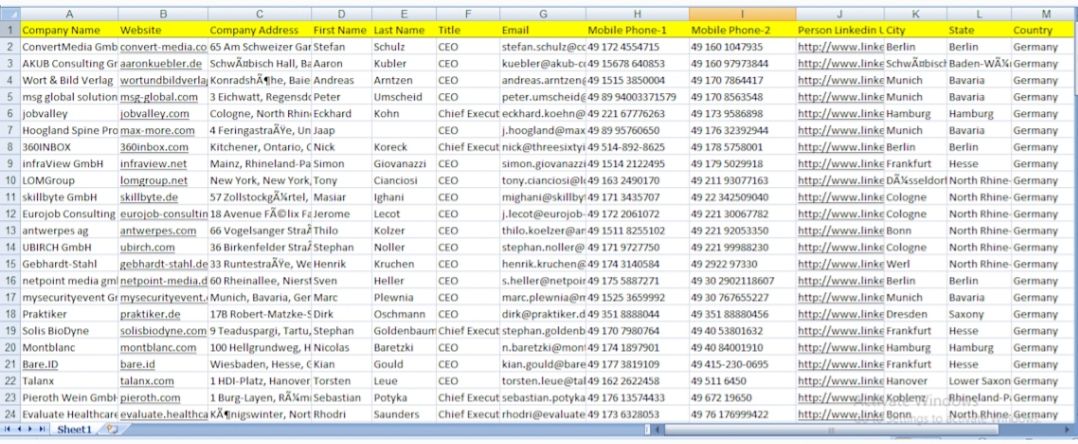Select row 12 header

(10, 214)
